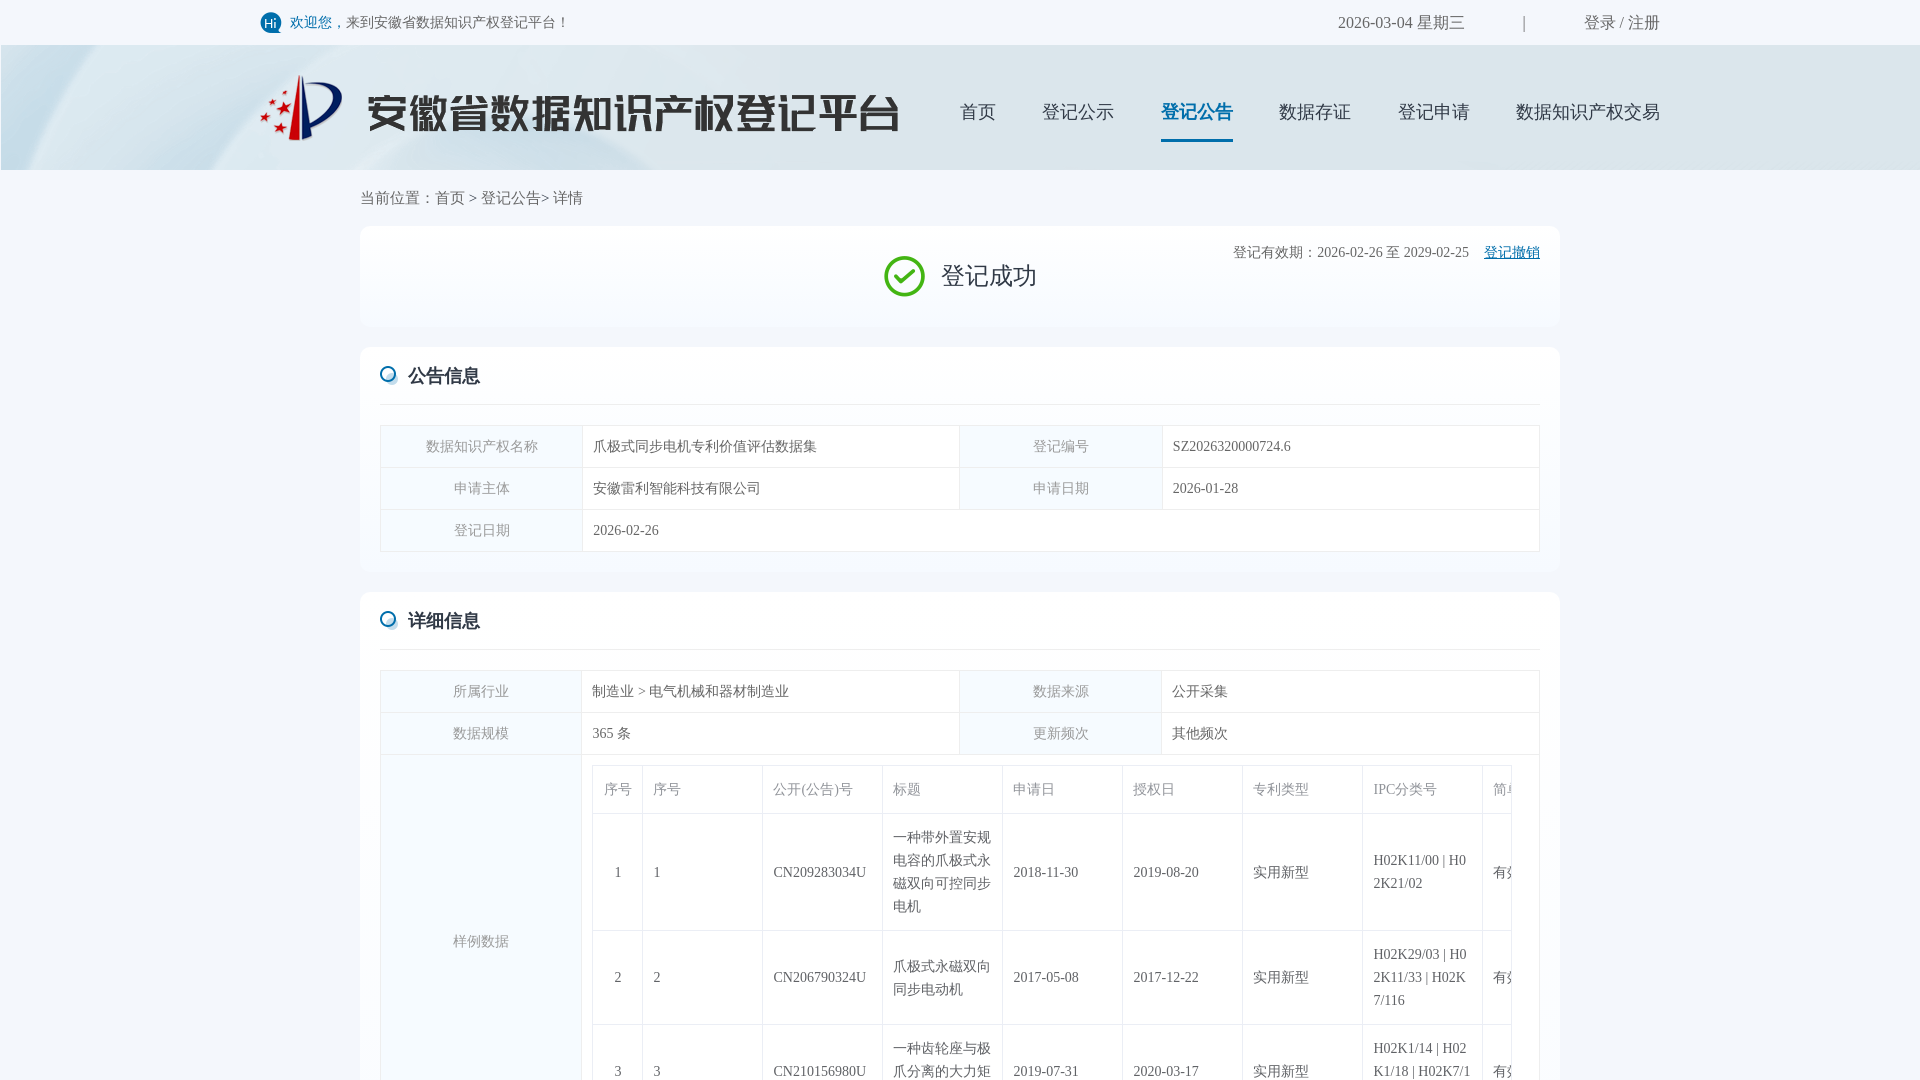The image size is (1920, 1080).
Task: Click patent number CN210156980U
Action: coord(820,1072)
